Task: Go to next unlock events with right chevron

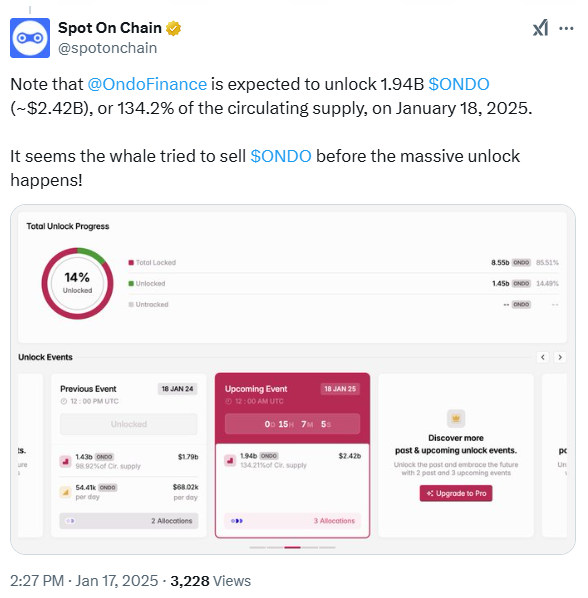Action: (x=560, y=357)
